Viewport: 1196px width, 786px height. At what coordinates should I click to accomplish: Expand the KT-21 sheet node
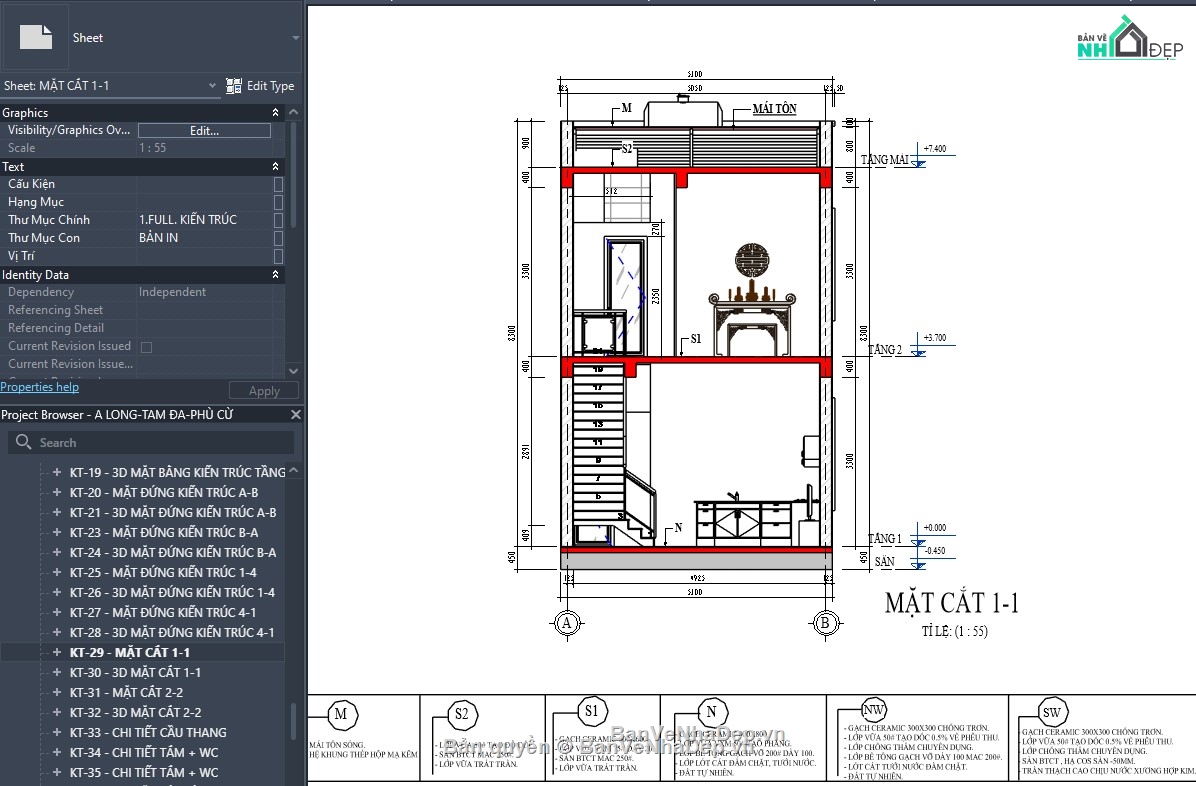[x=56, y=512]
